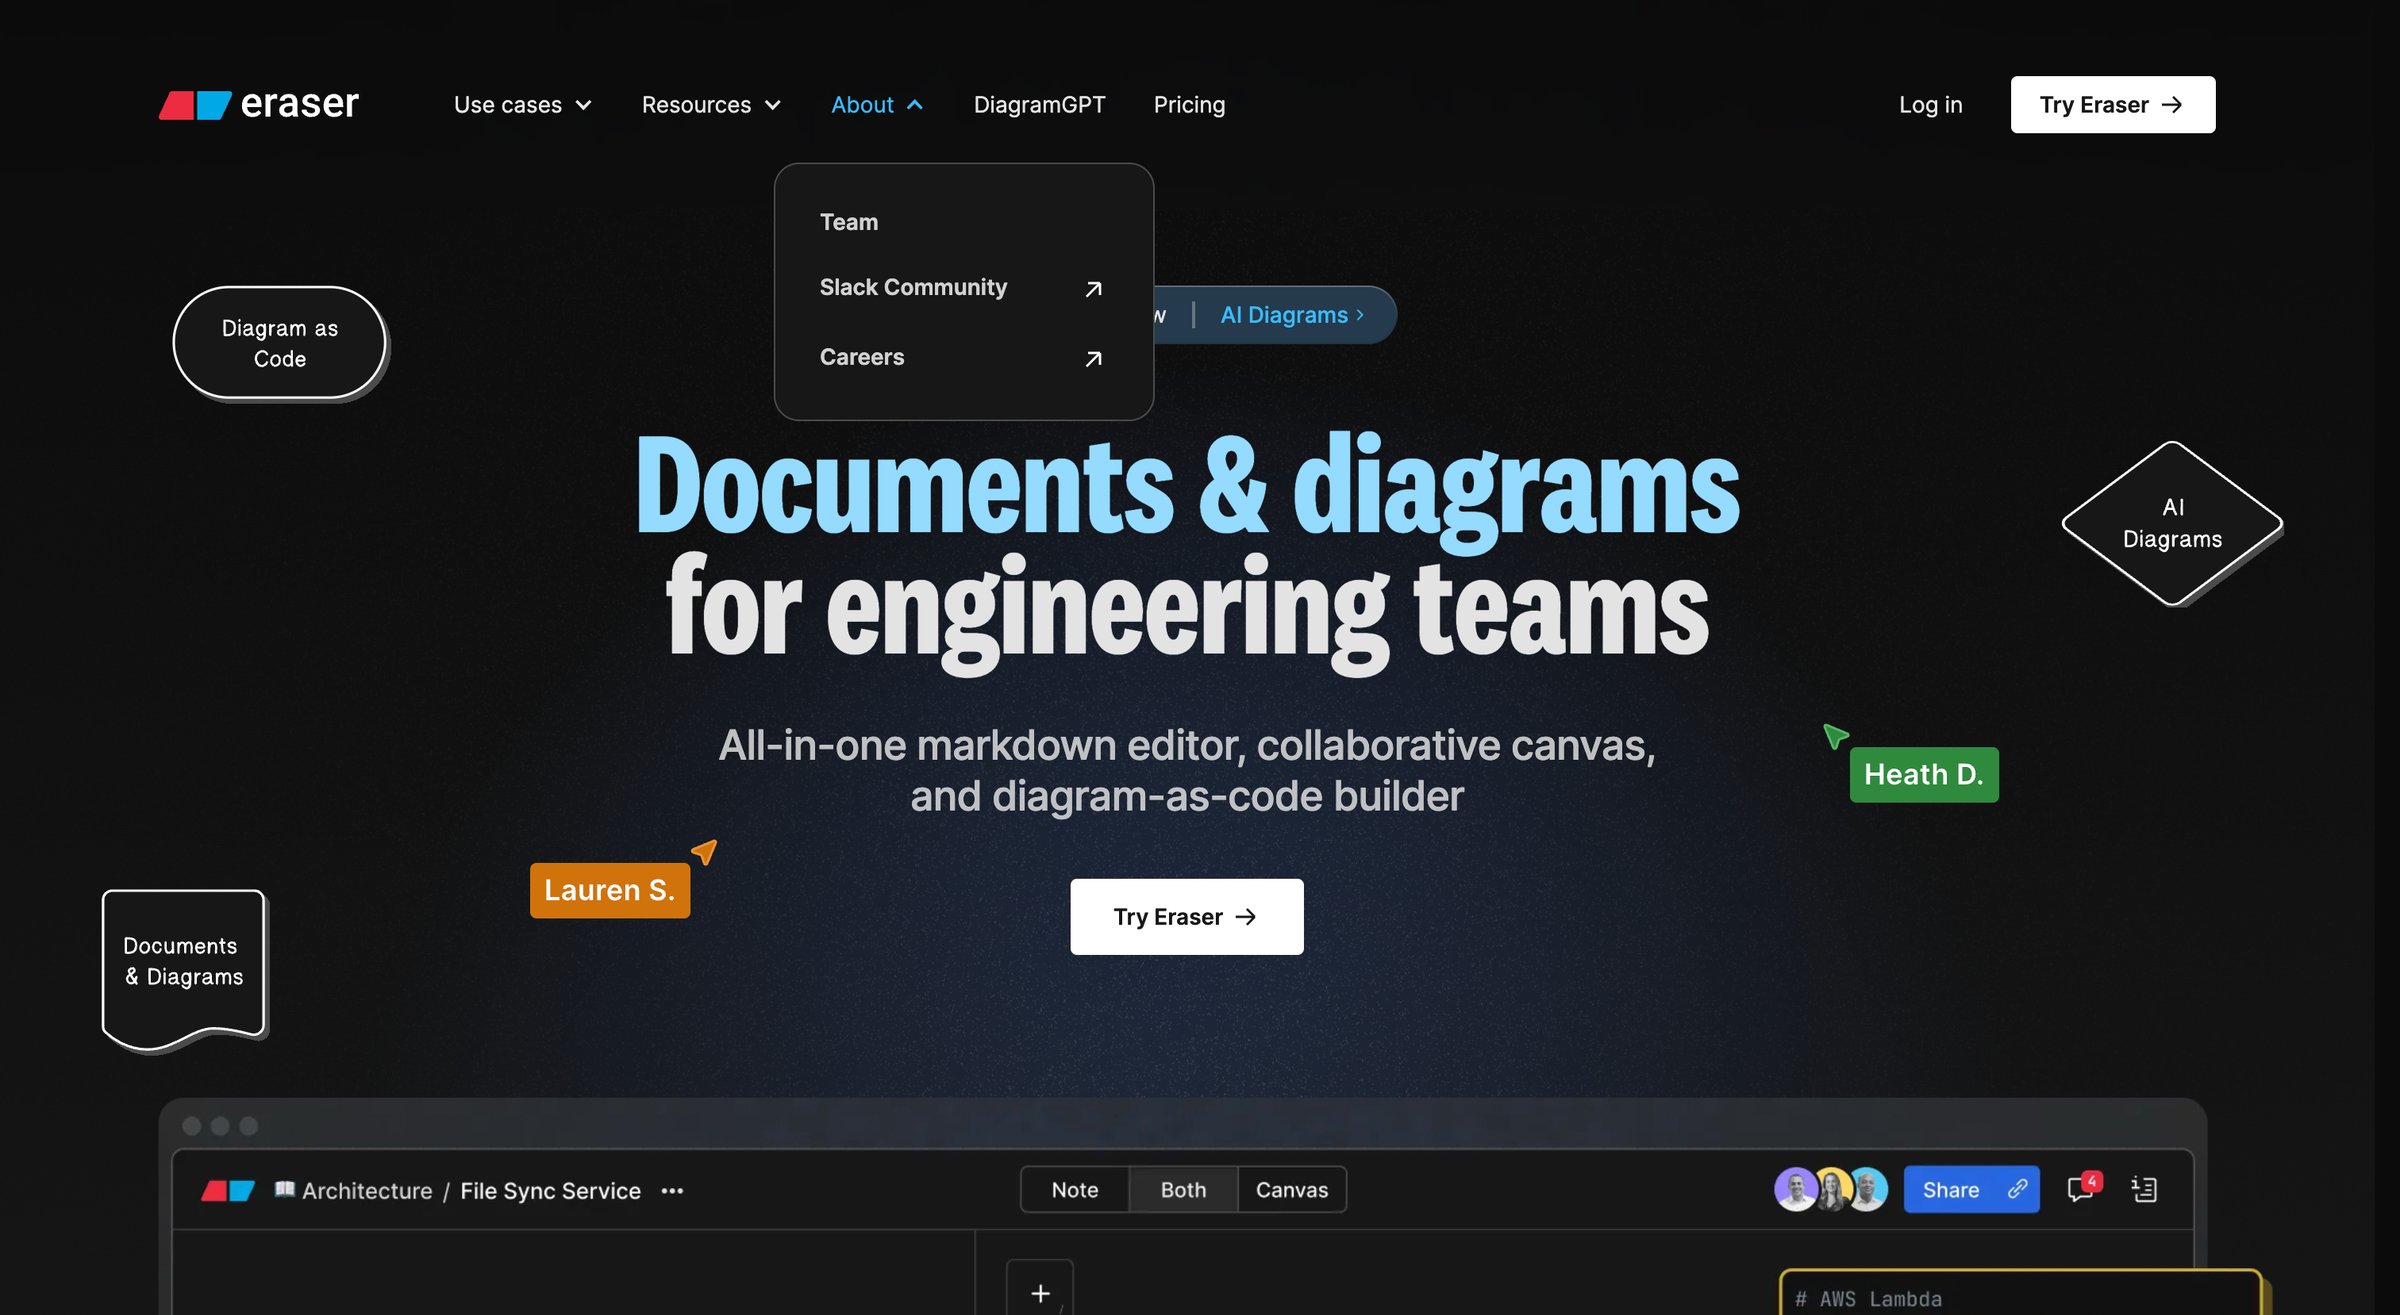The width and height of the screenshot is (2400, 1315).
Task: Switch to Note view tab
Action: pyautogui.click(x=1074, y=1189)
